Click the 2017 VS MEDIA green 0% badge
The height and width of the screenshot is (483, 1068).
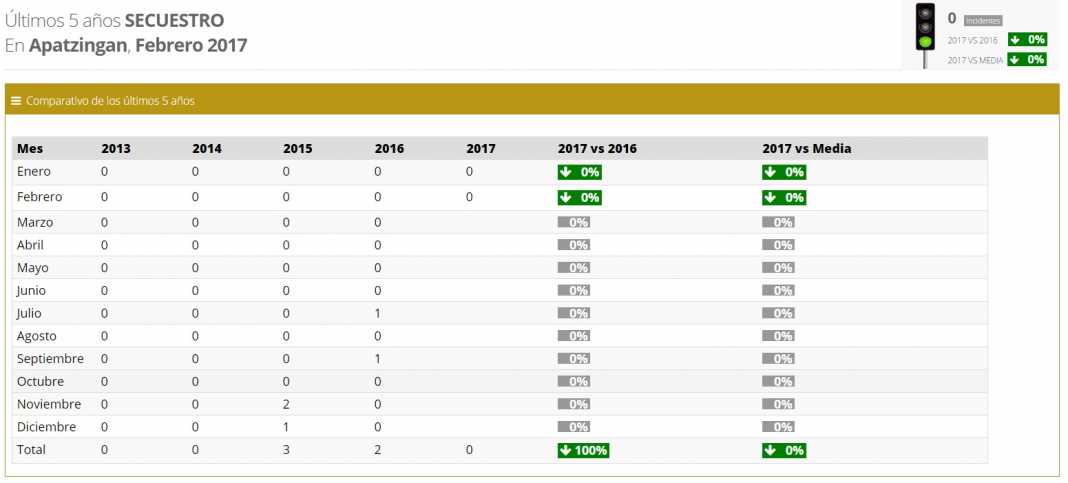tap(1027, 59)
